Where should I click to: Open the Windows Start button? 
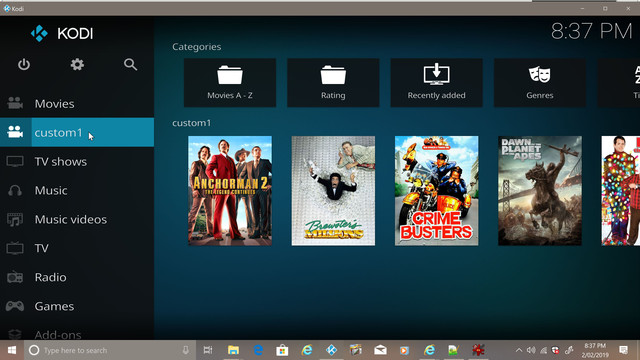tap(12, 350)
